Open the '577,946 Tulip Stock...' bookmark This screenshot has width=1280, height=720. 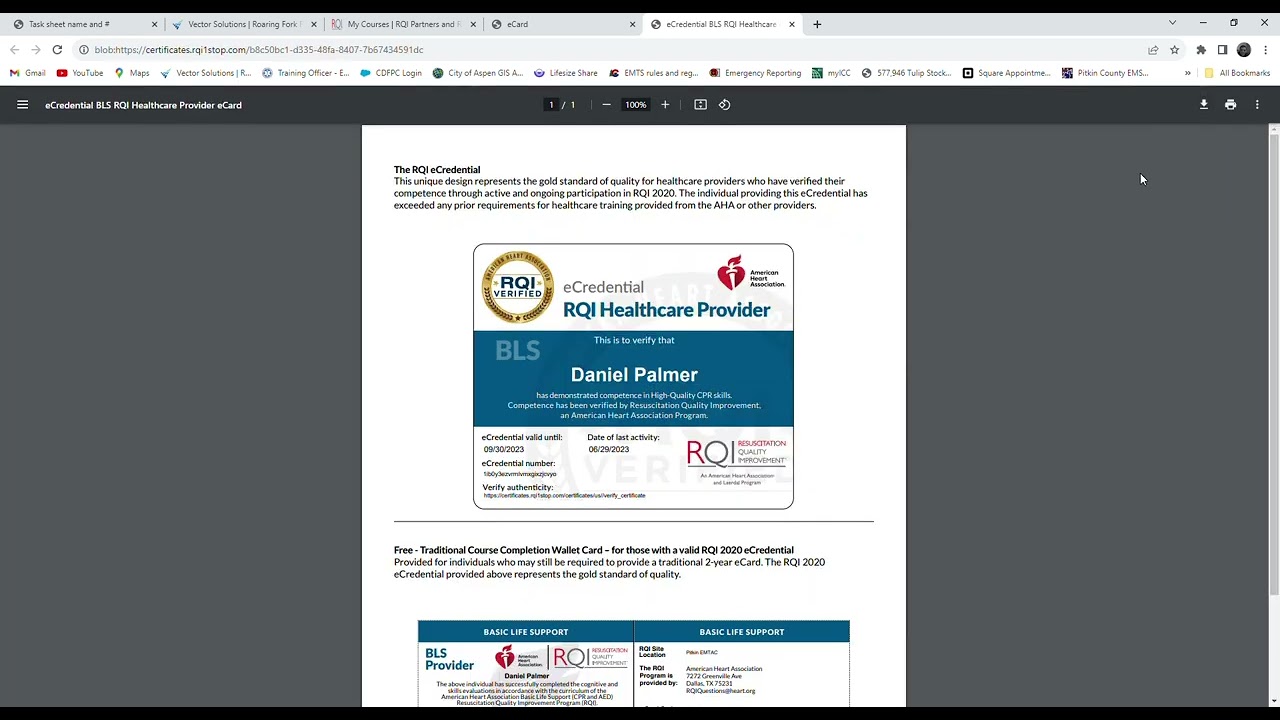tap(906, 73)
